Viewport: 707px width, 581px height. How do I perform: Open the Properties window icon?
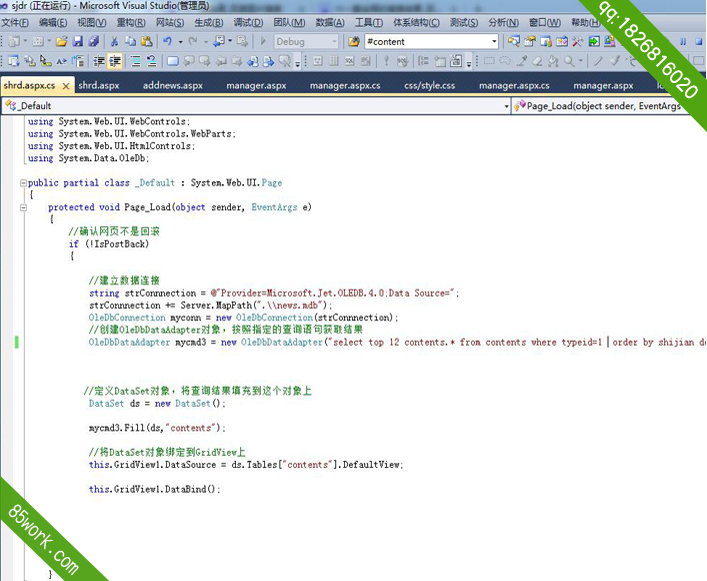tap(529, 41)
